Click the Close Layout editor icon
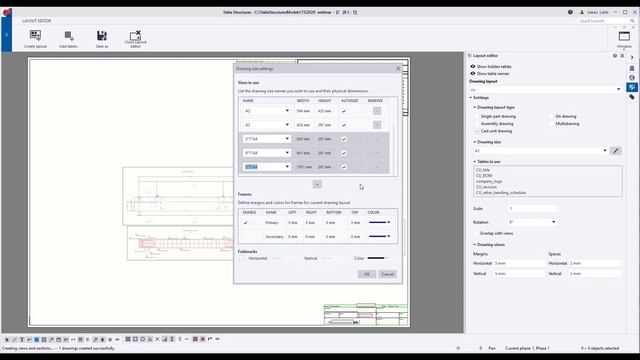This screenshot has height=360, width=640. coord(136,35)
